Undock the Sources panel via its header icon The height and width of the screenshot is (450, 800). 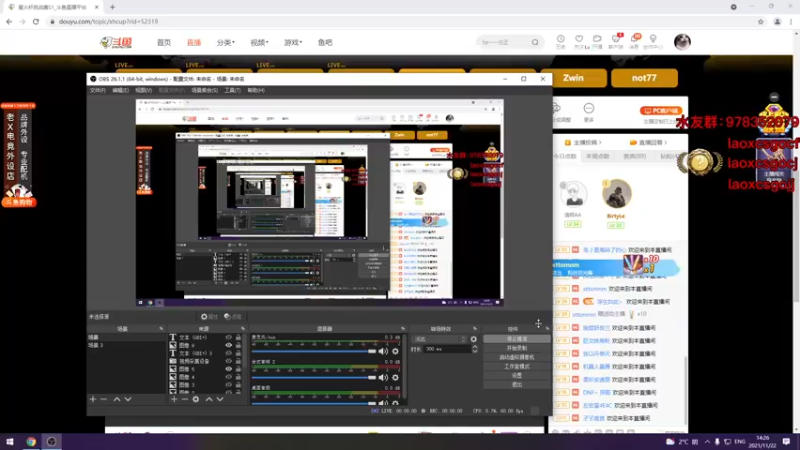pos(242,329)
